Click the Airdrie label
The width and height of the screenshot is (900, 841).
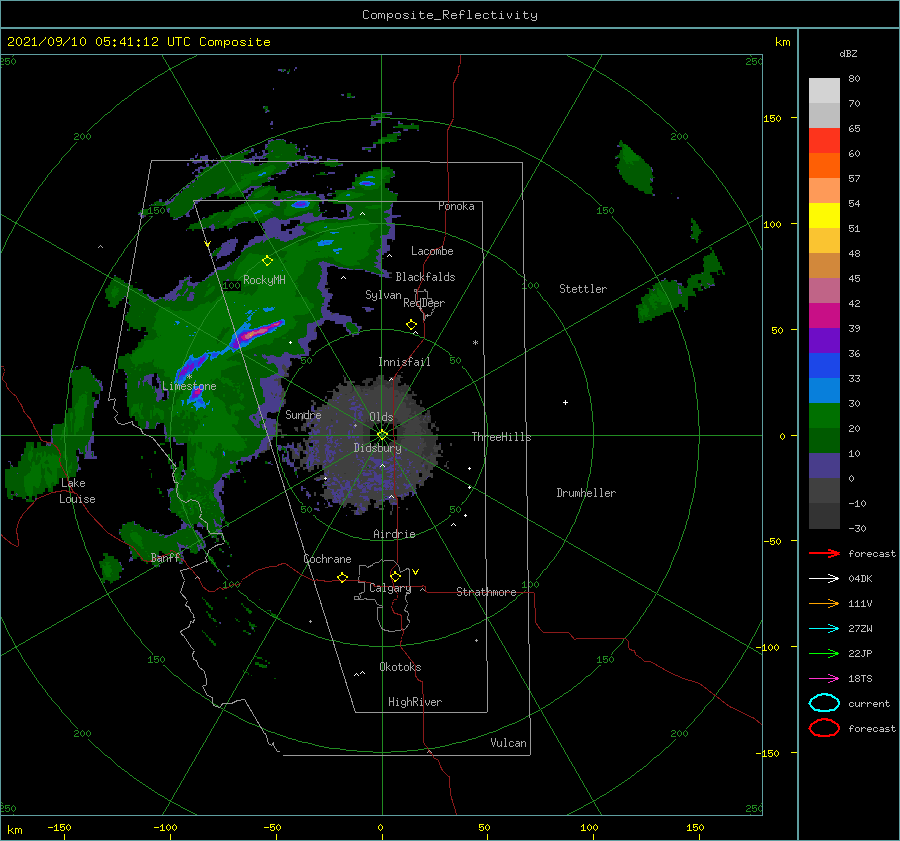point(394,534)
